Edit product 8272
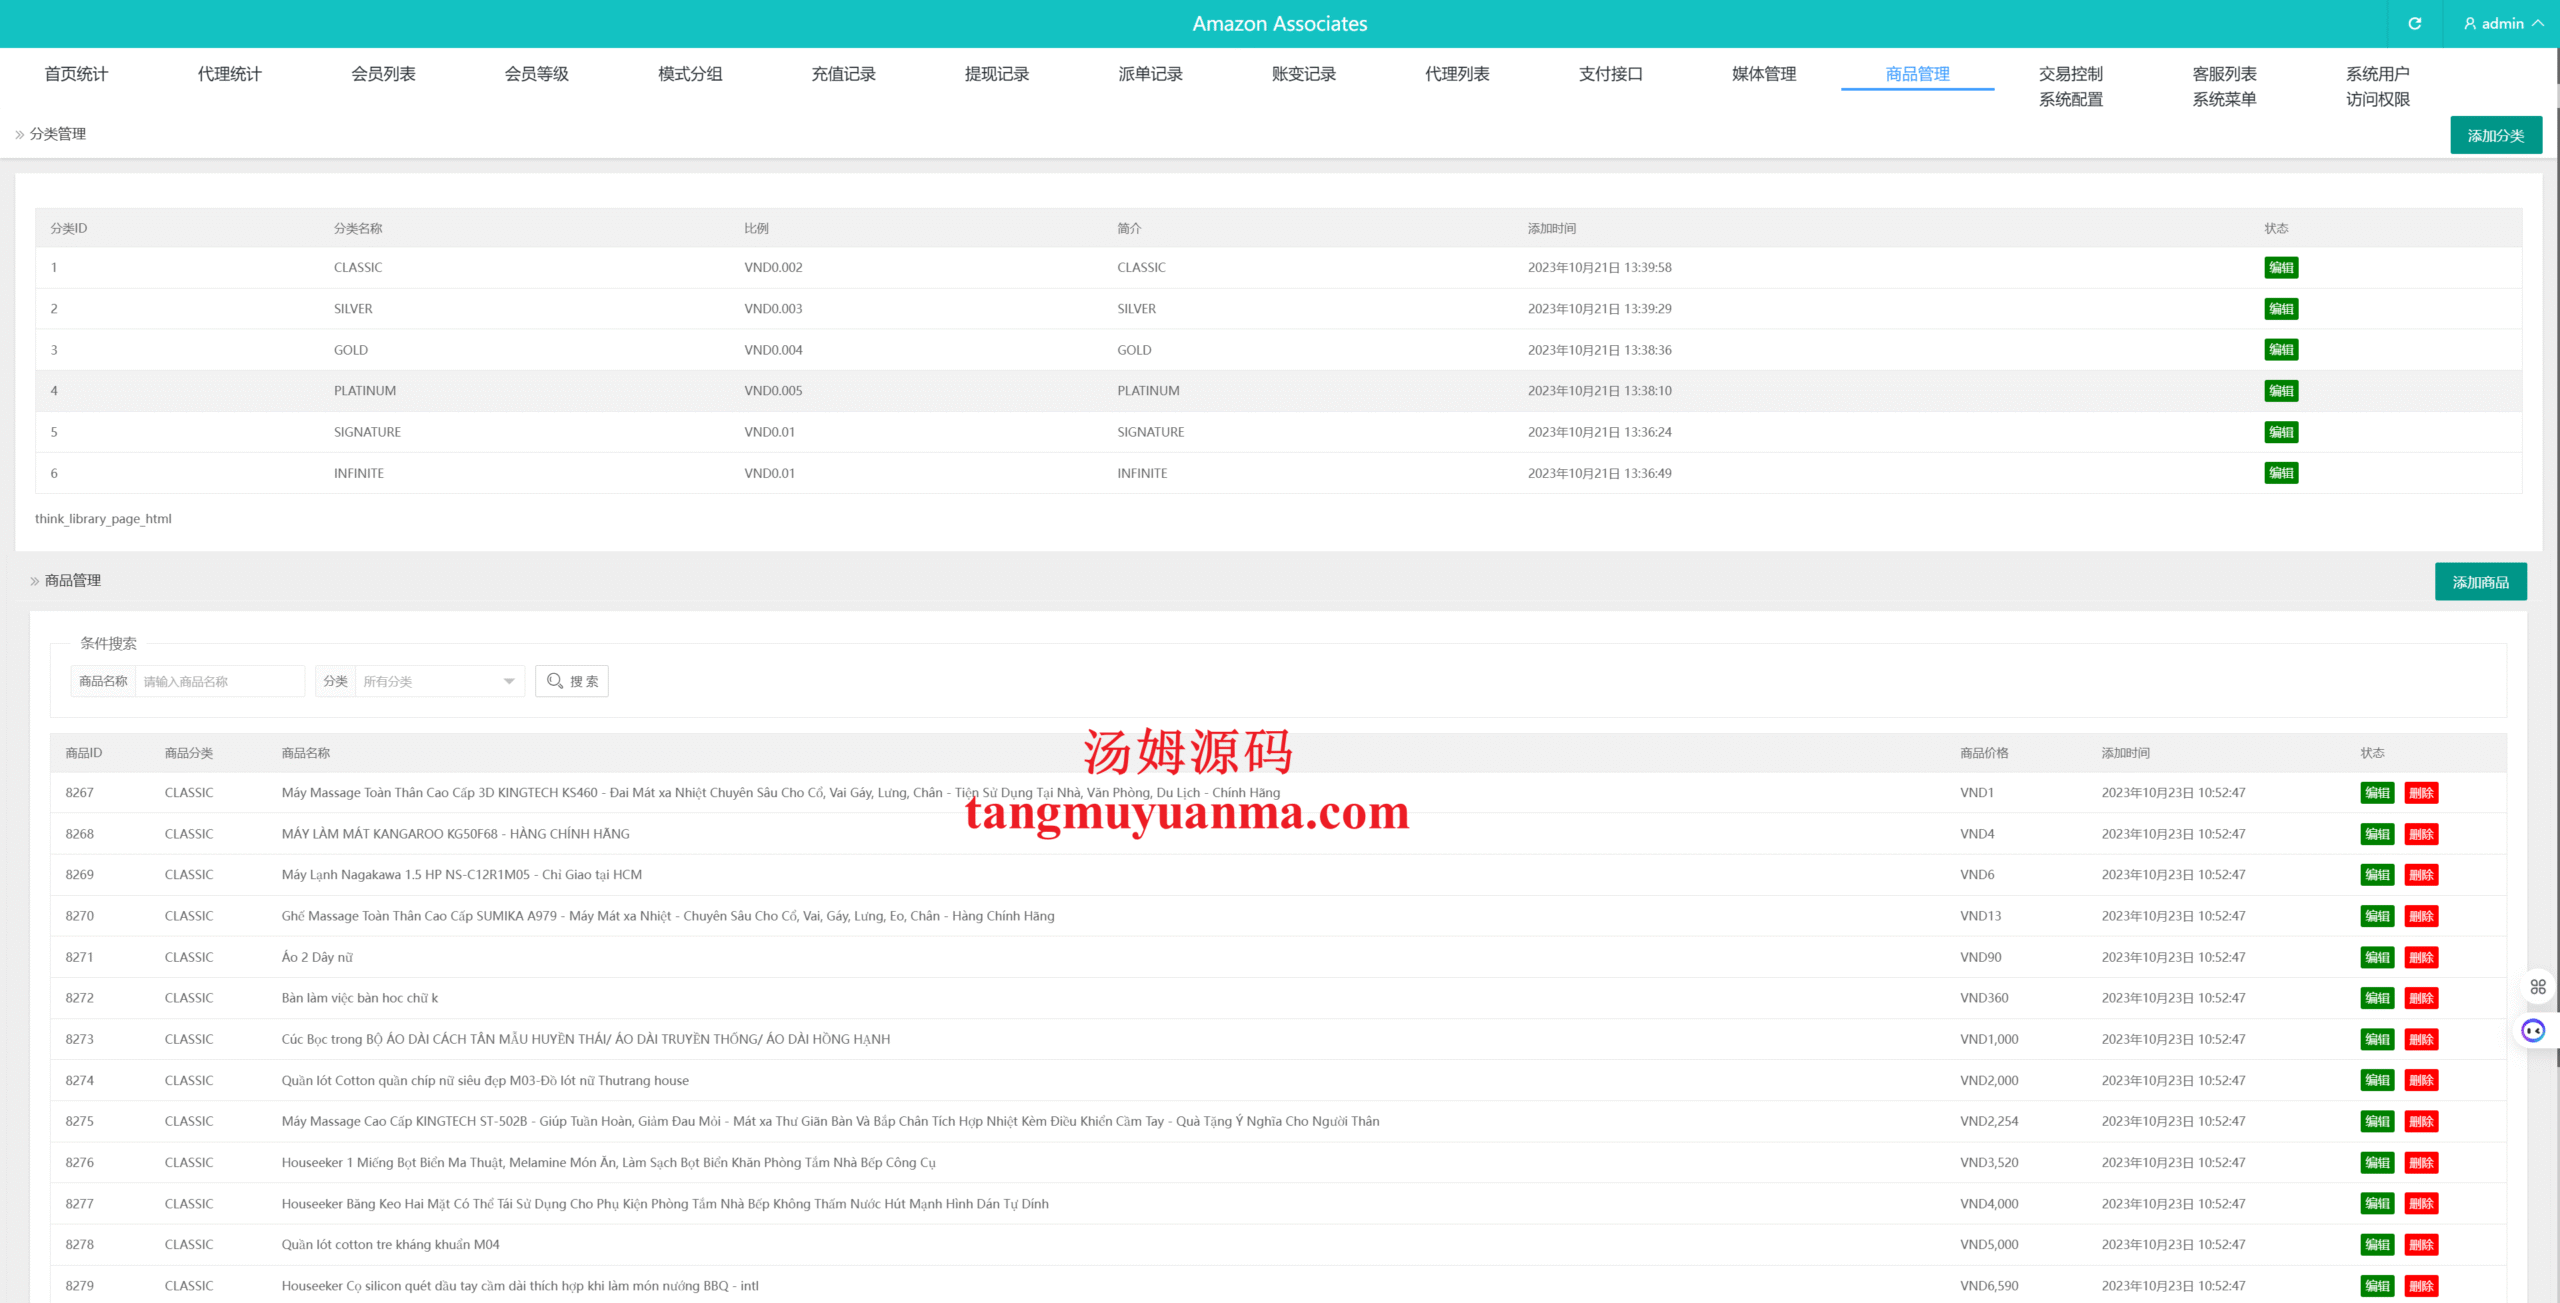The height and width of the screenshot is (1303, 2560). coord(2376,998)
